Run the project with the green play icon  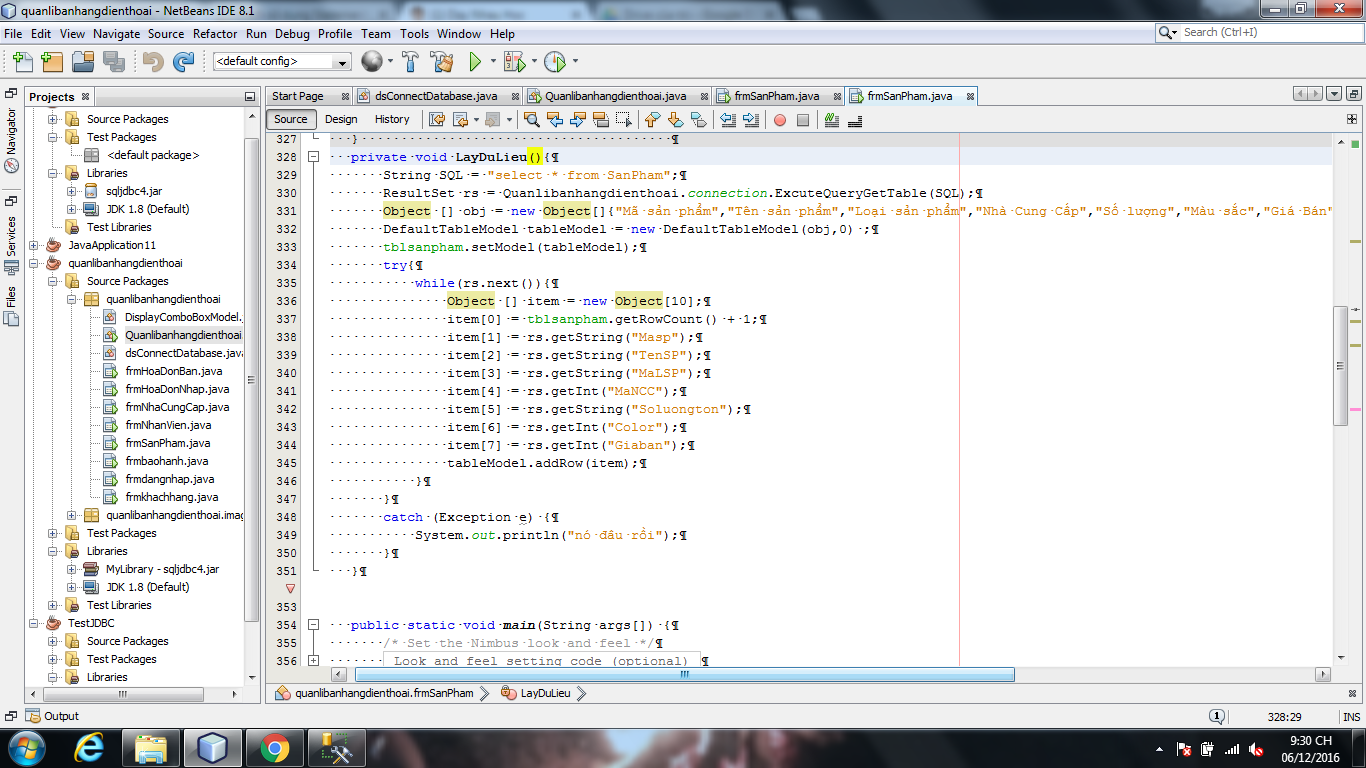(475, 61)
